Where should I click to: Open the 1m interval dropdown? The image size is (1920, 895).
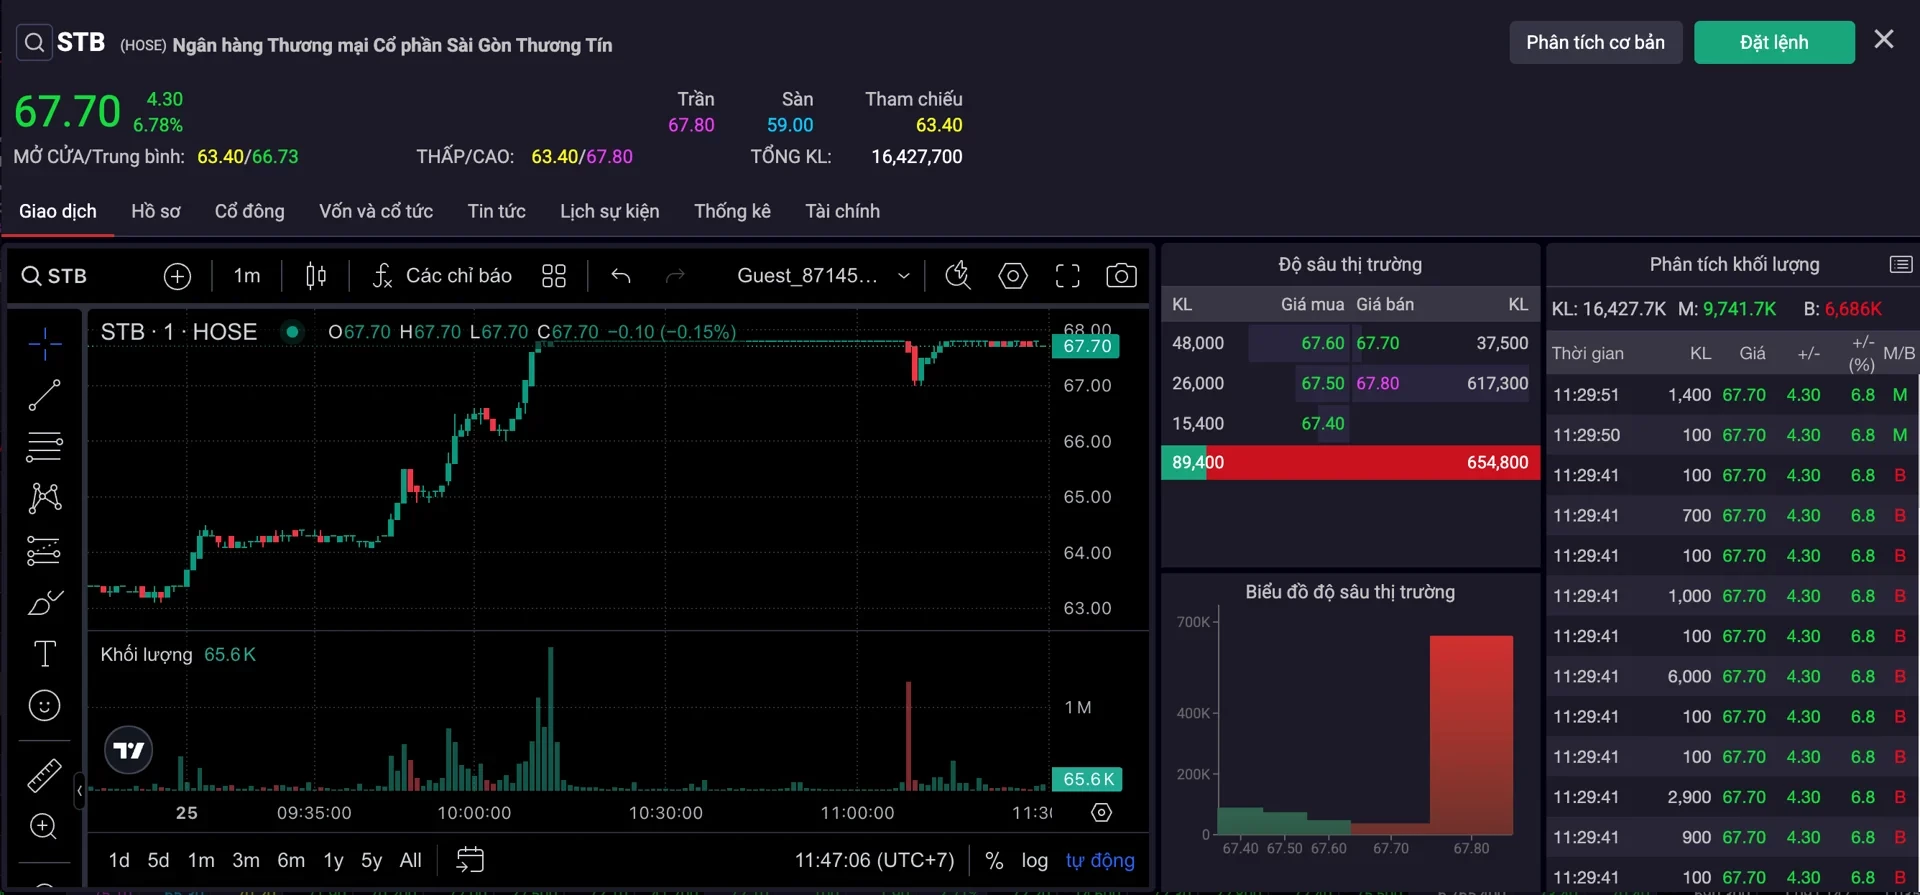coord(247,276)
